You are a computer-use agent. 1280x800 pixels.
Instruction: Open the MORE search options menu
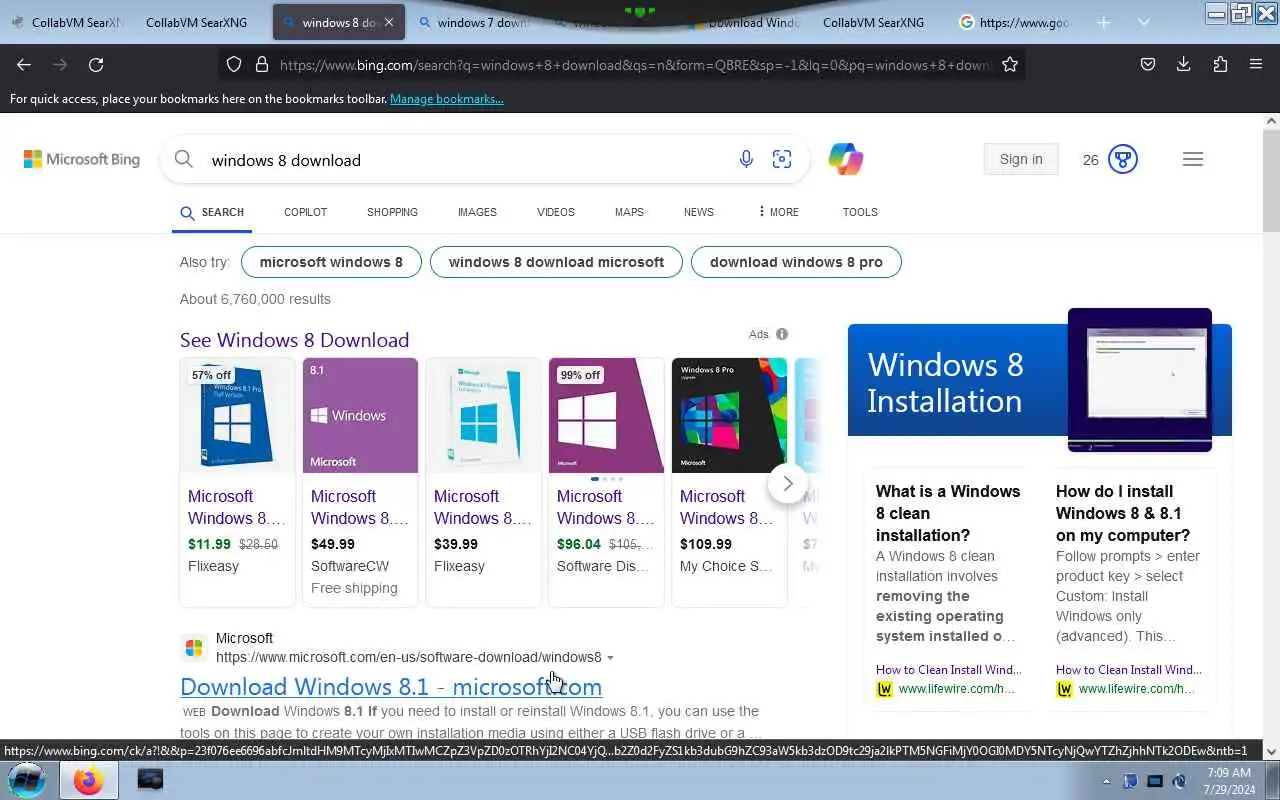[x=778, y=212]
